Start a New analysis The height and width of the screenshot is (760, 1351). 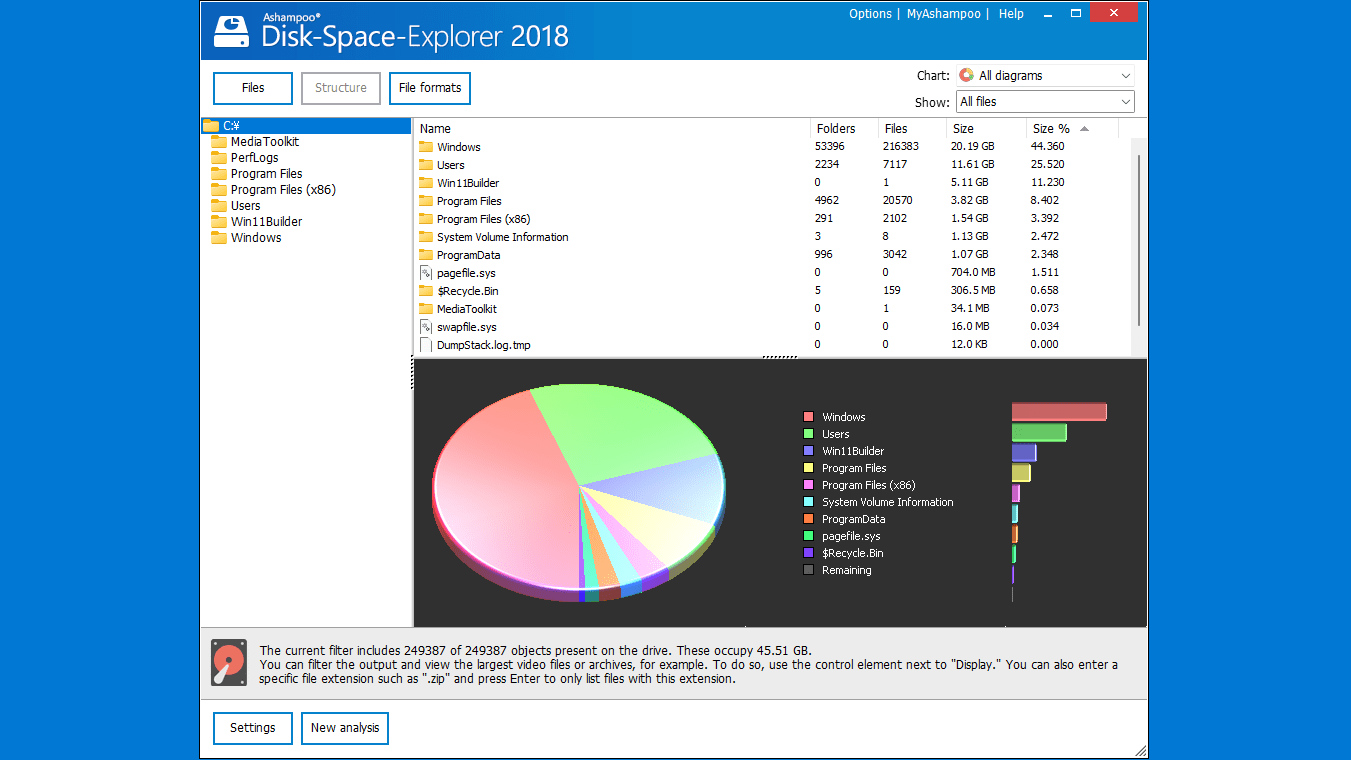(x=345, y=728)
